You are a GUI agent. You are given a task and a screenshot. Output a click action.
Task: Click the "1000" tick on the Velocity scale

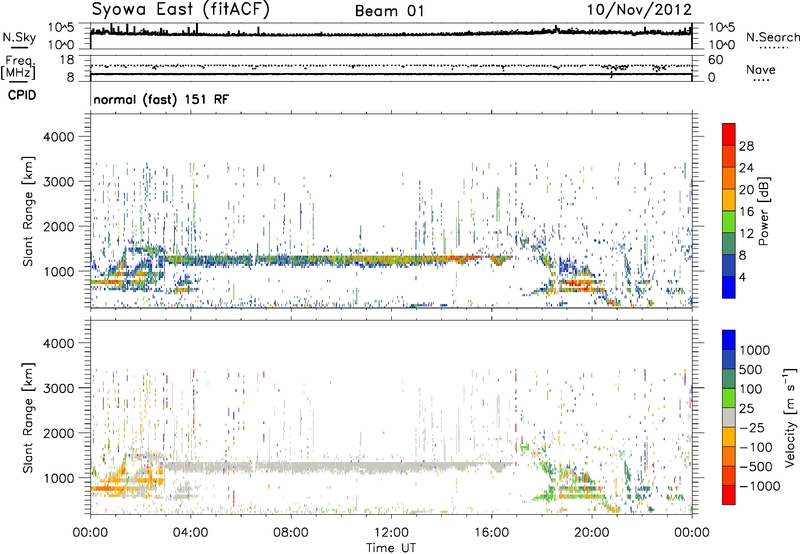[x=754, y=350]
